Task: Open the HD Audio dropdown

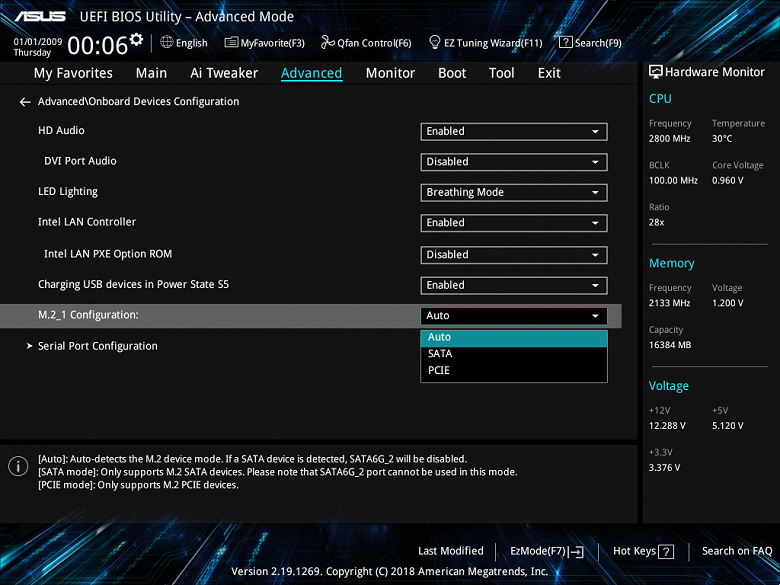Action: (514, 131)
